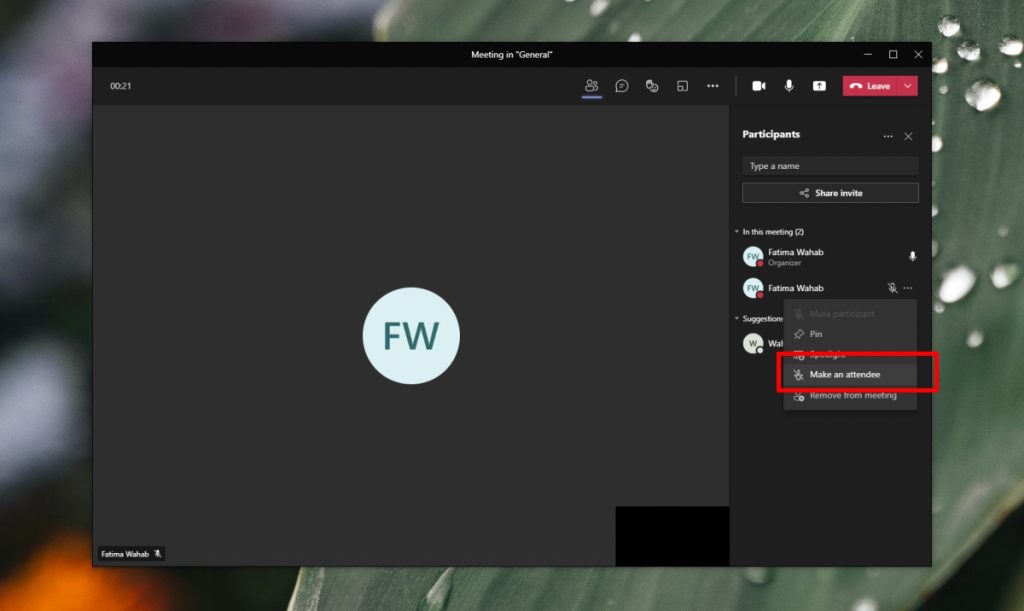Open participant options for second Fatima Wahab
1024x611 pixels.
pyautogui.click(x=908, y=288)
